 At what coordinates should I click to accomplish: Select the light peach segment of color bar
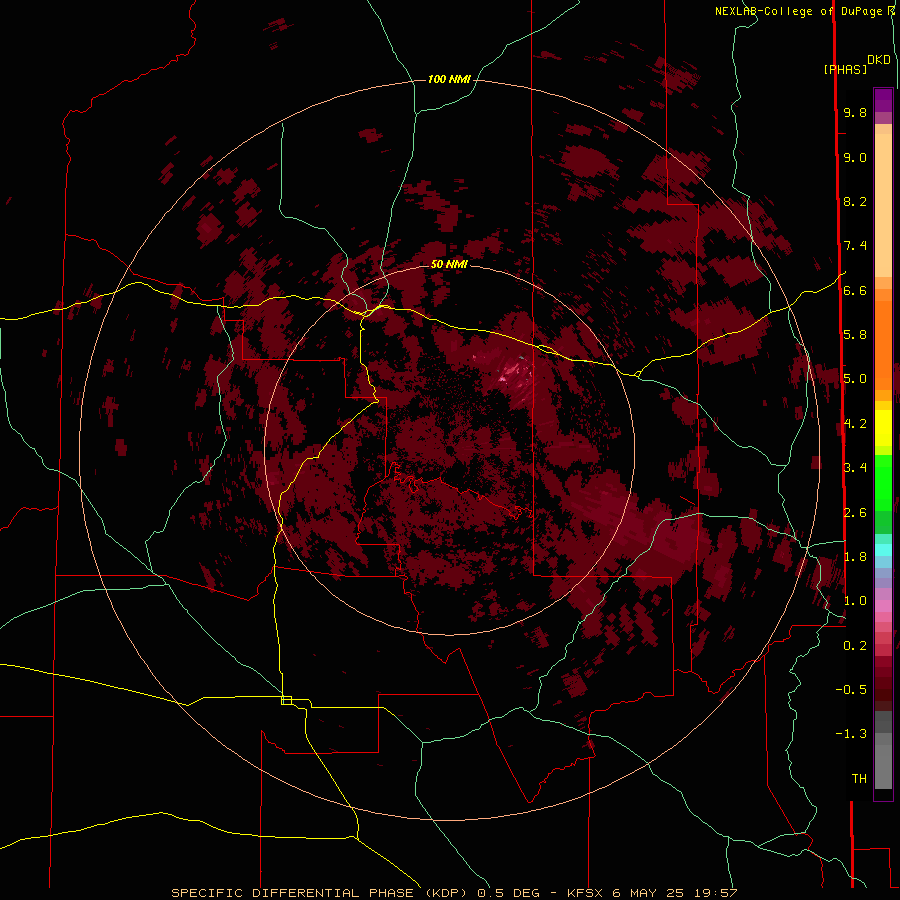(883, 204)
